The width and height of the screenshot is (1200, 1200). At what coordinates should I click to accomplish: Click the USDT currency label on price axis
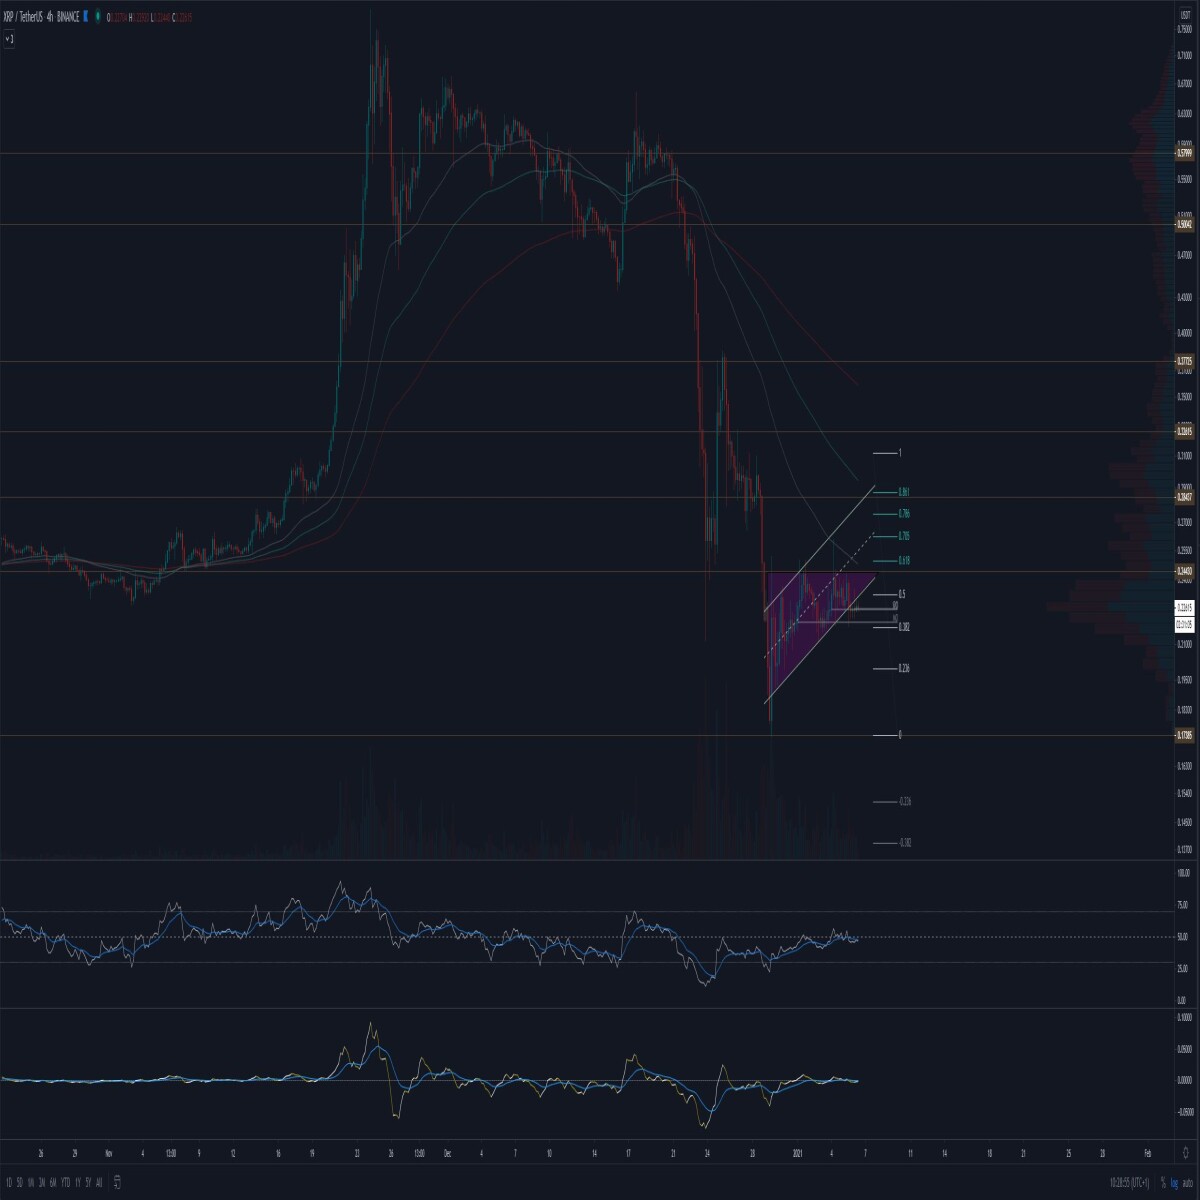coord(1184,14)
